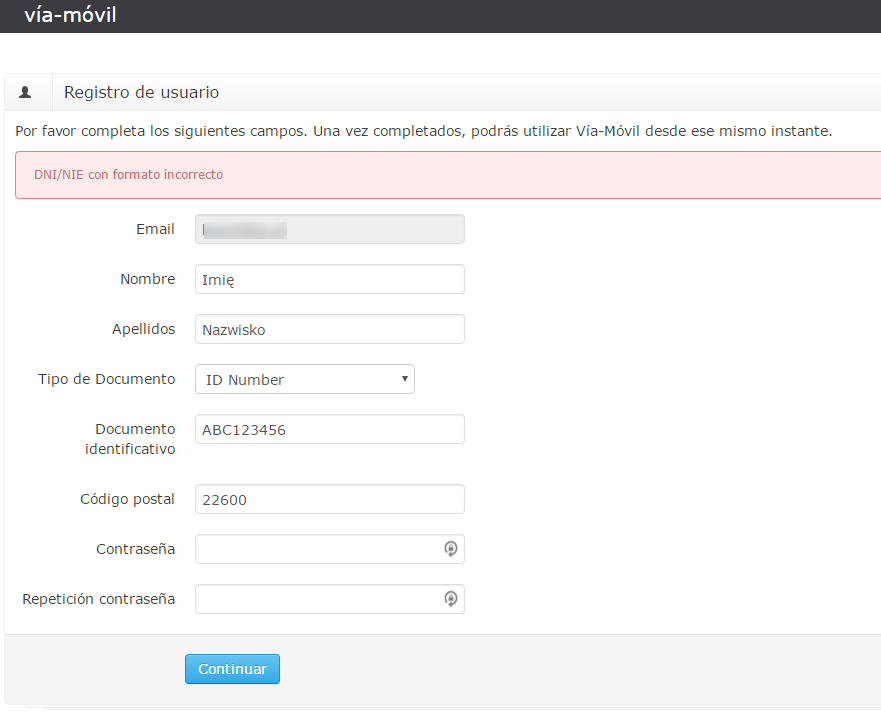881x724 pixels.
Task: Focus the Email input field
Action: (x=330, y=229)
